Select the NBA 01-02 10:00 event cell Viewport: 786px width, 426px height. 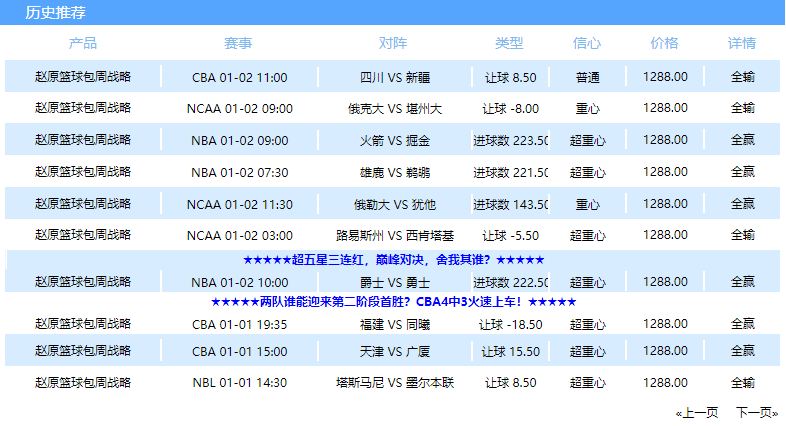pos(240,283)
